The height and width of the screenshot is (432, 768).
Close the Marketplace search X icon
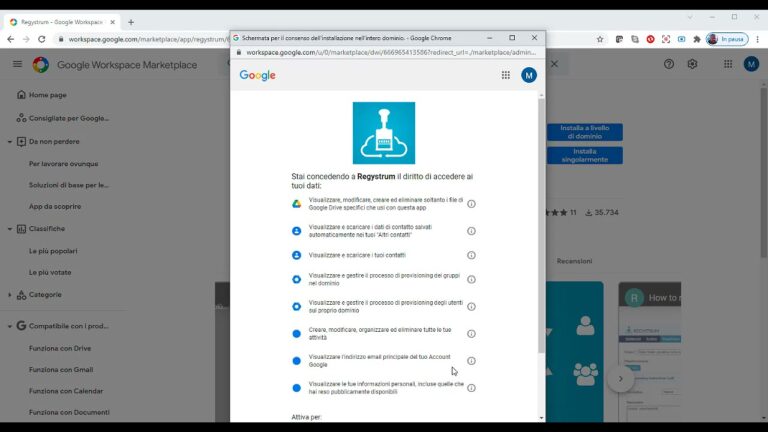[554, 64]
